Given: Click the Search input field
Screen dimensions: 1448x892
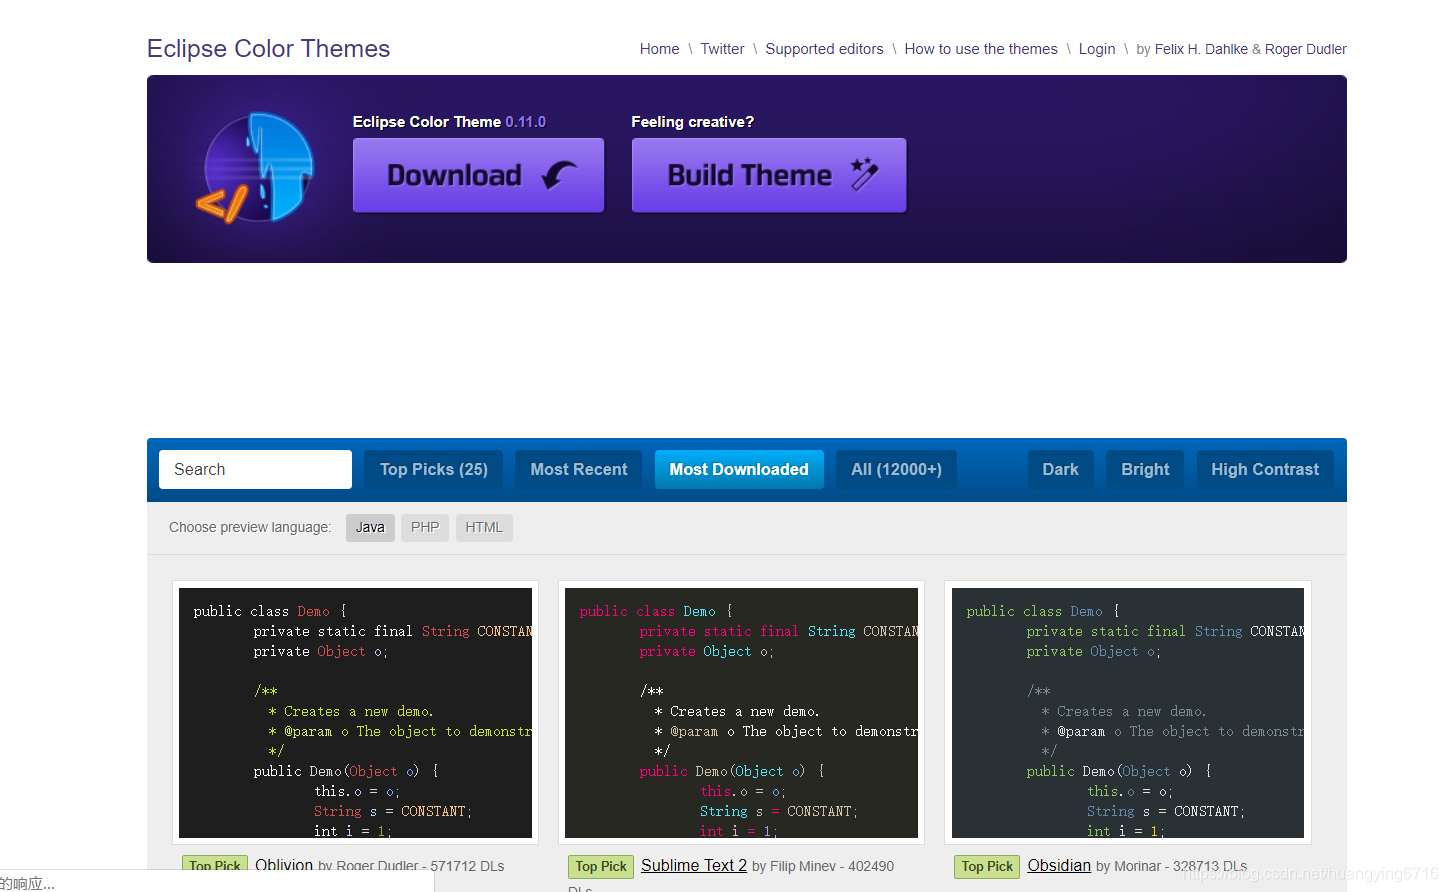Looking at the screenshot, I should click(255, 469).
